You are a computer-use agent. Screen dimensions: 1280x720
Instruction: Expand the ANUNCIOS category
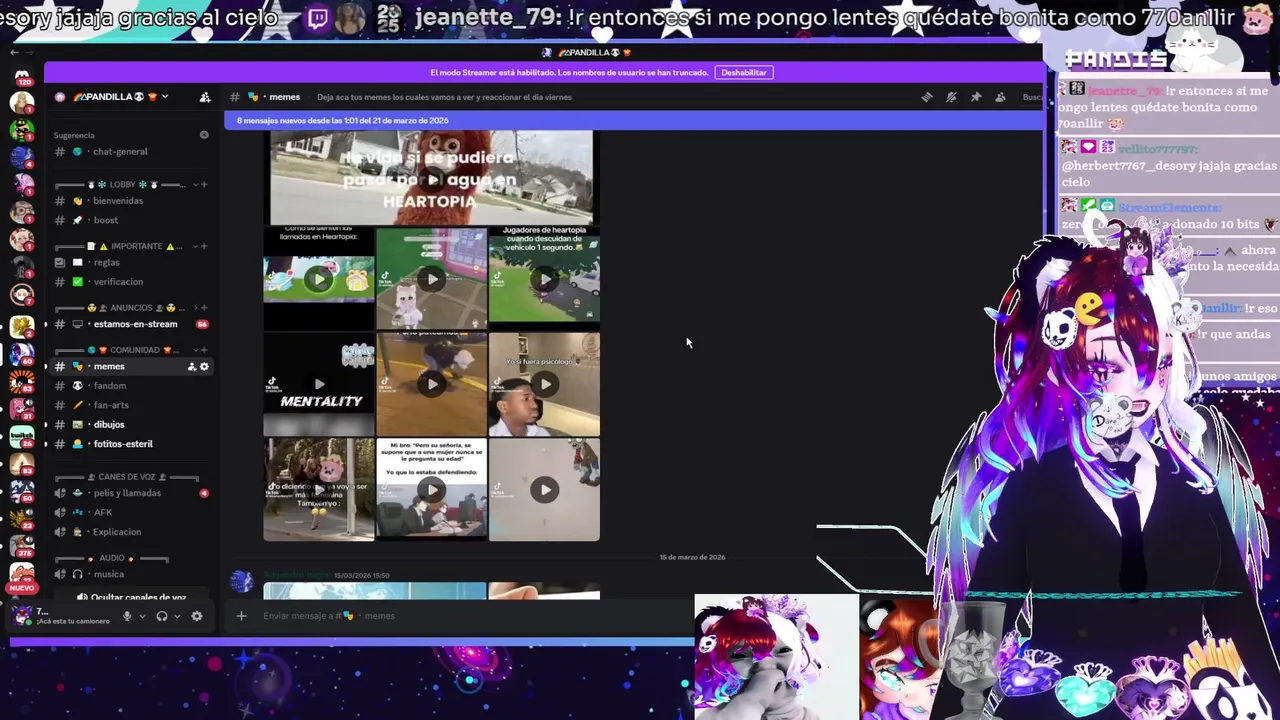tap(122, 308)
